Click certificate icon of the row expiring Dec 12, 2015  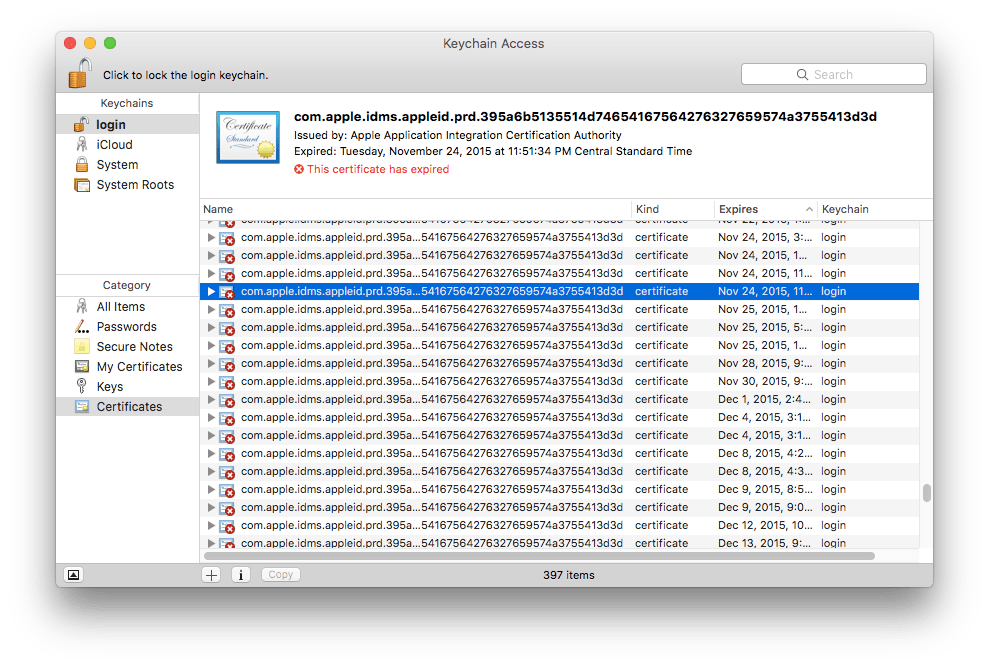(227, 526)
